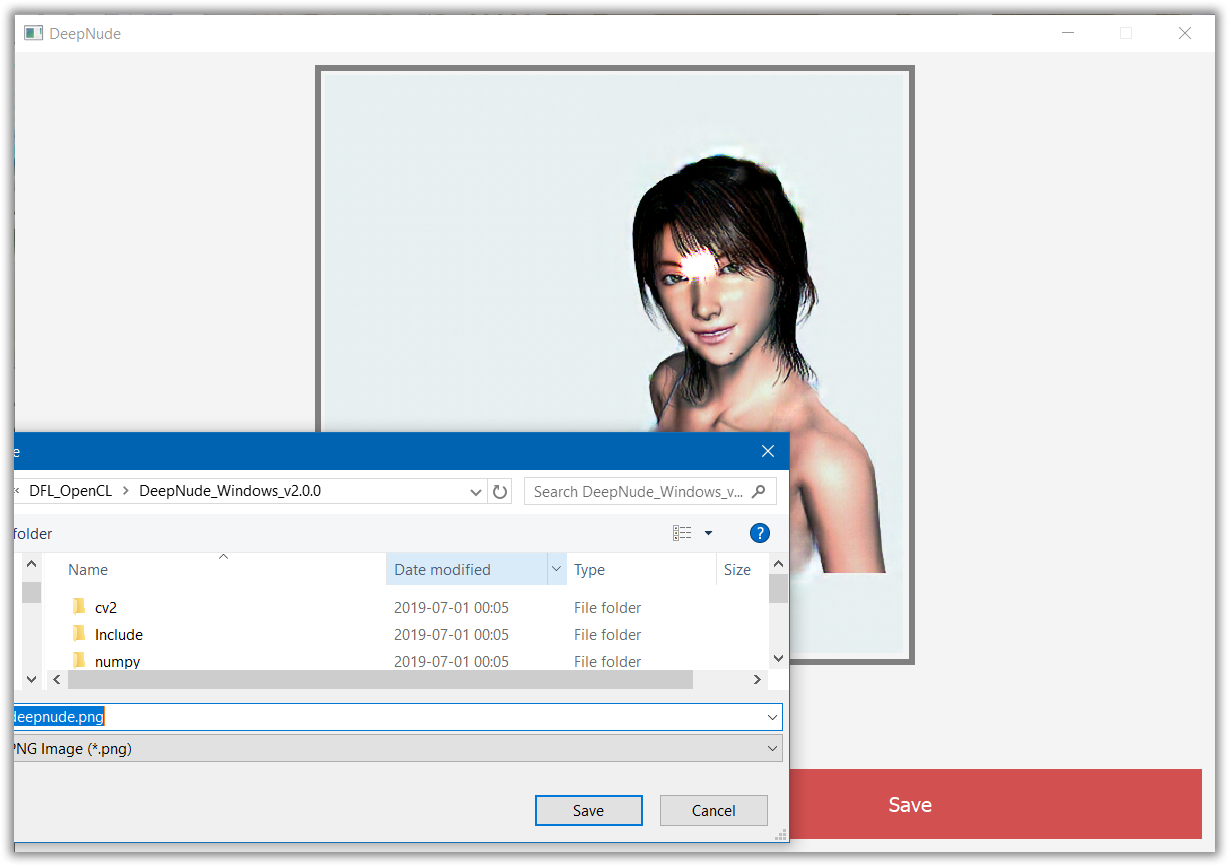Collapse the Name column sort indicator
This screenshot has width=1229, height=866.
223,557
